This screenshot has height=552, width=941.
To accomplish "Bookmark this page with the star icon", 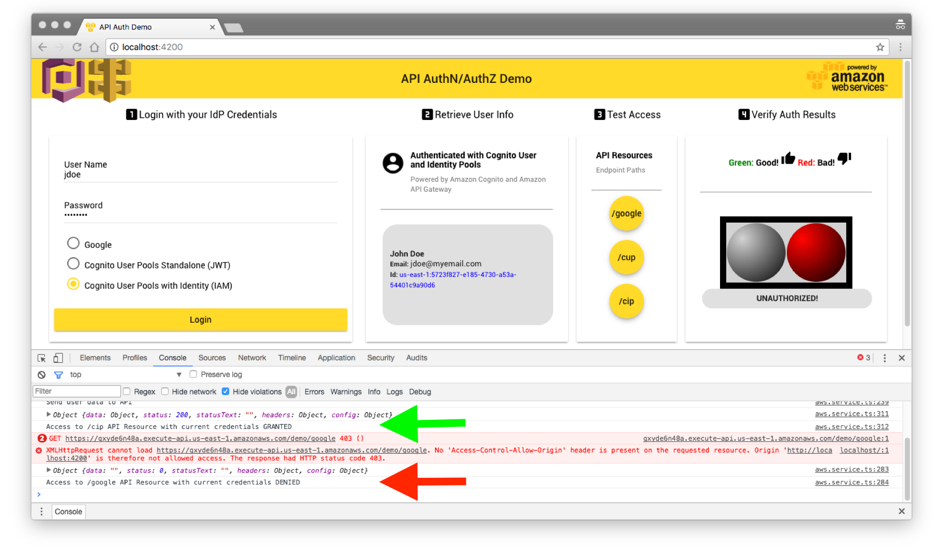I will click(880, 47).
